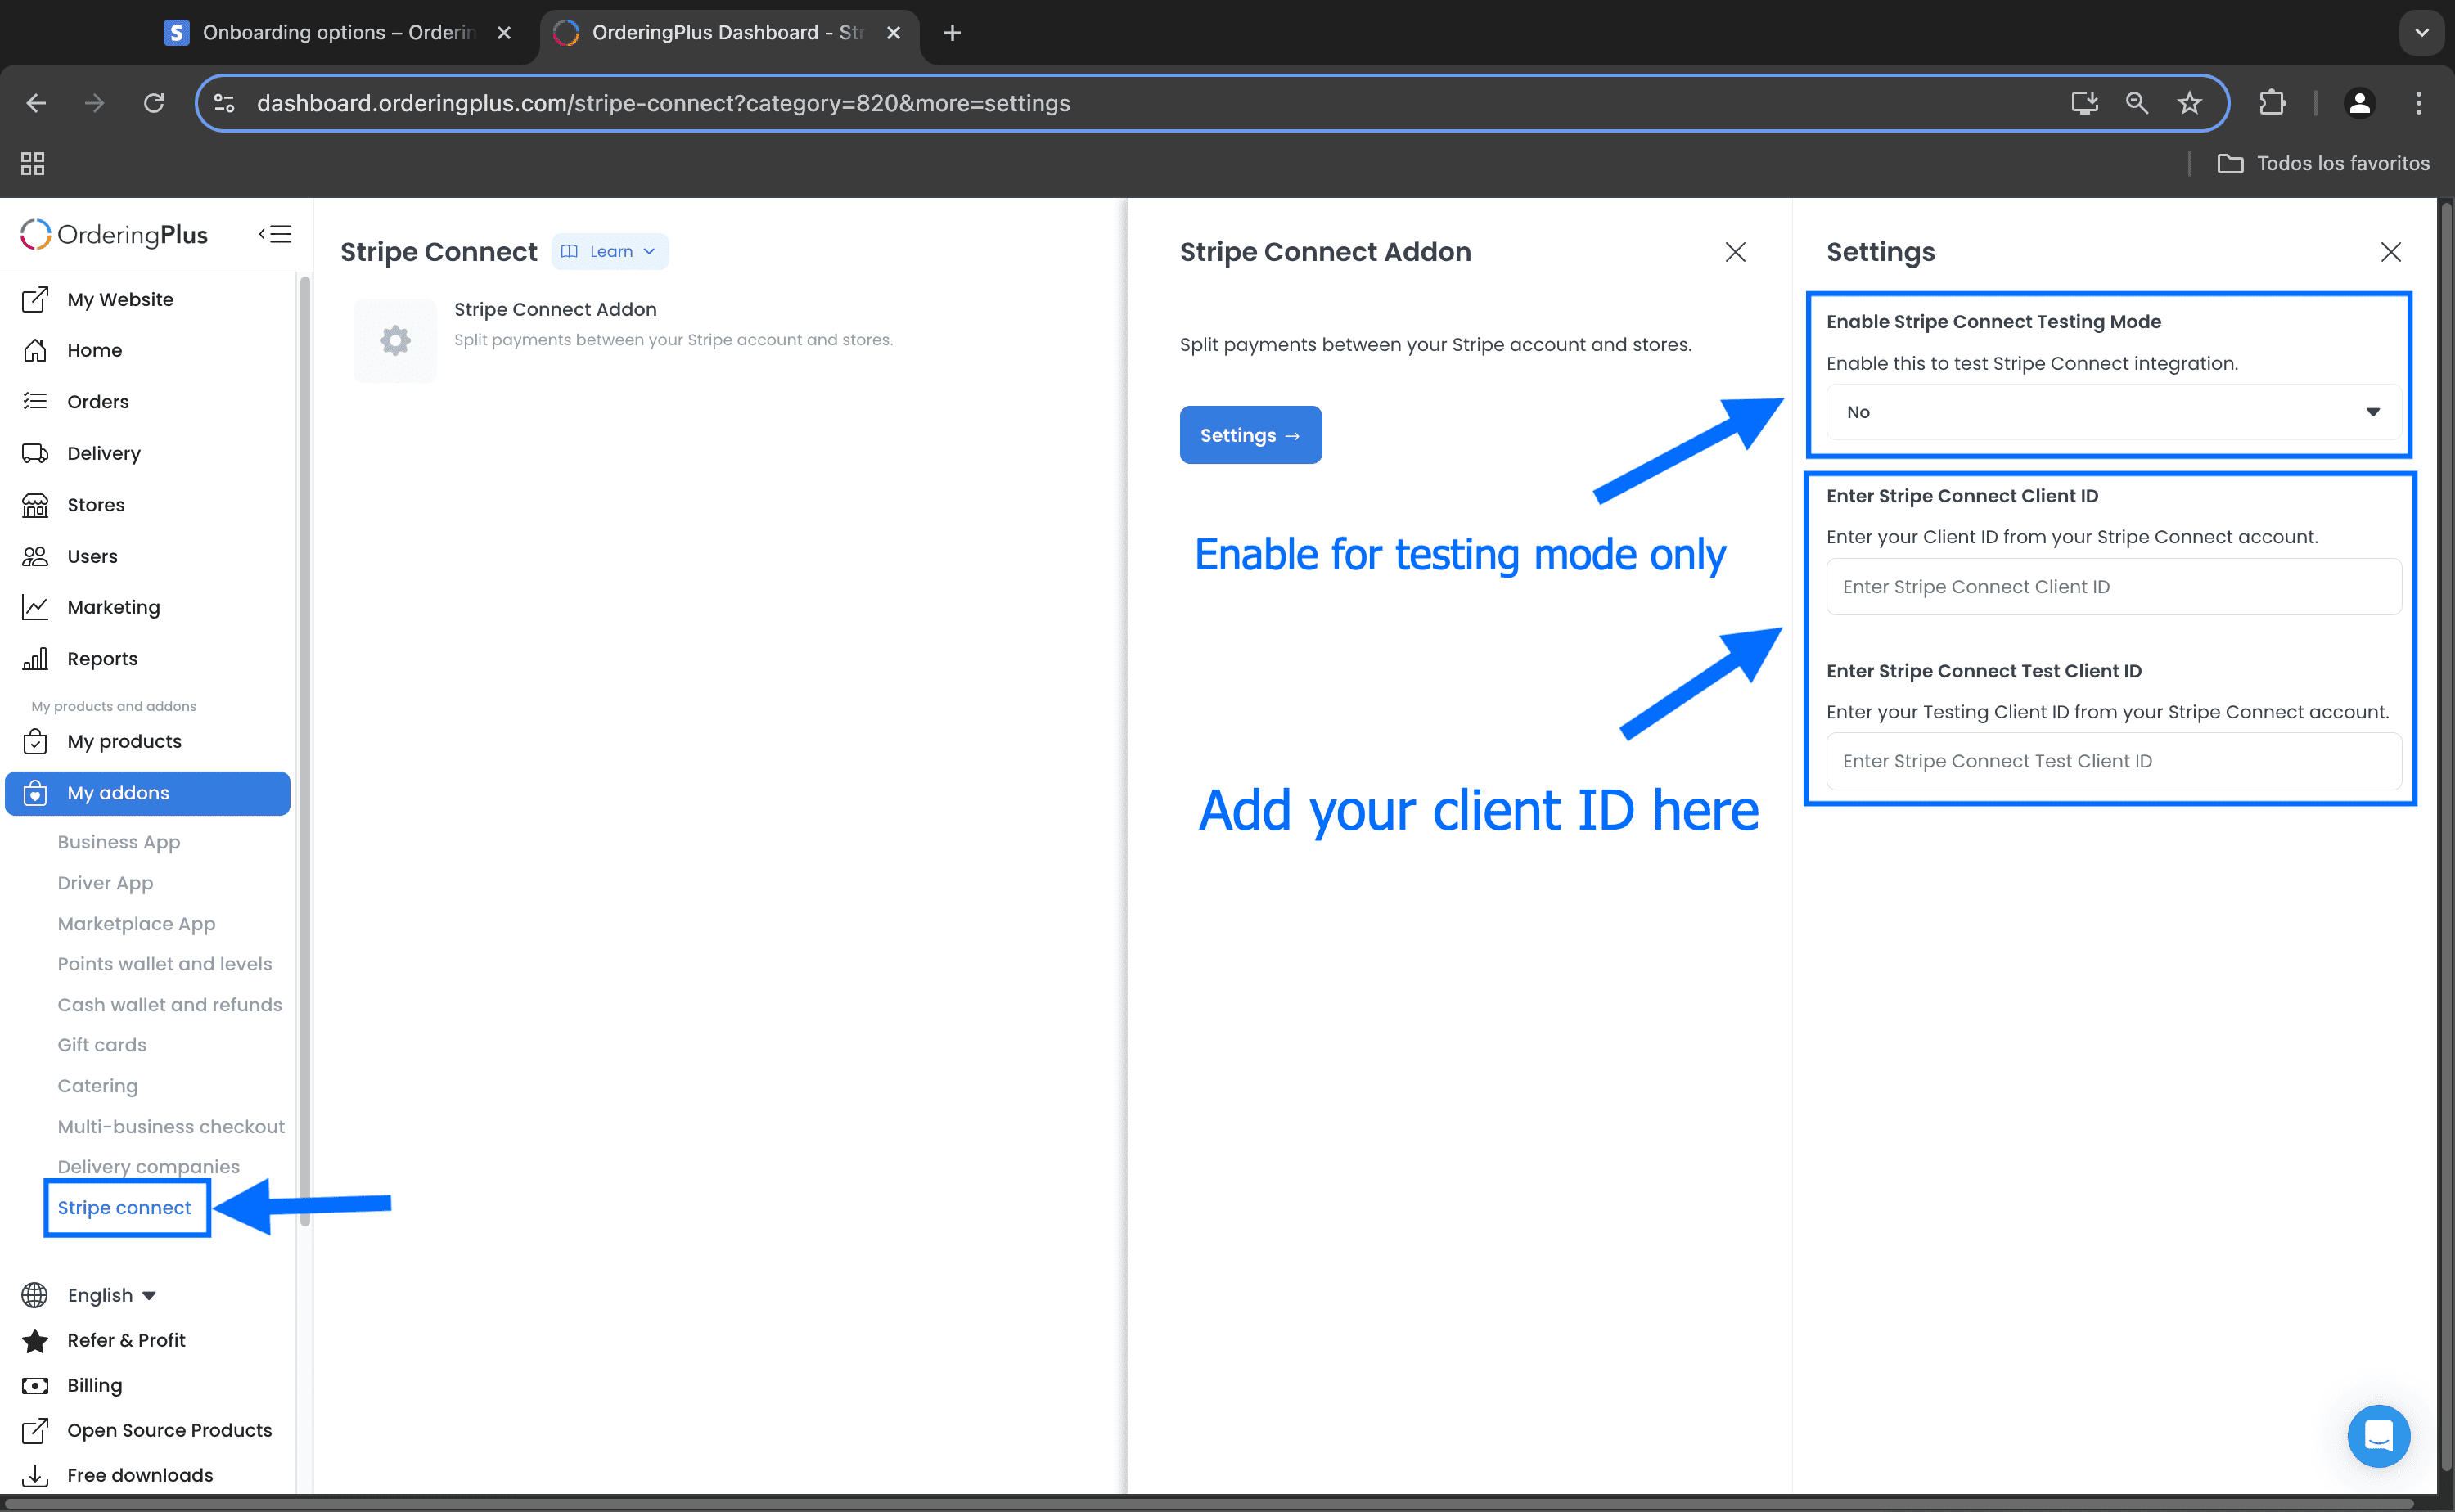Click the Reports bar chart icon
Screen dimensions: 2455x1512
[x=35, y=659]
